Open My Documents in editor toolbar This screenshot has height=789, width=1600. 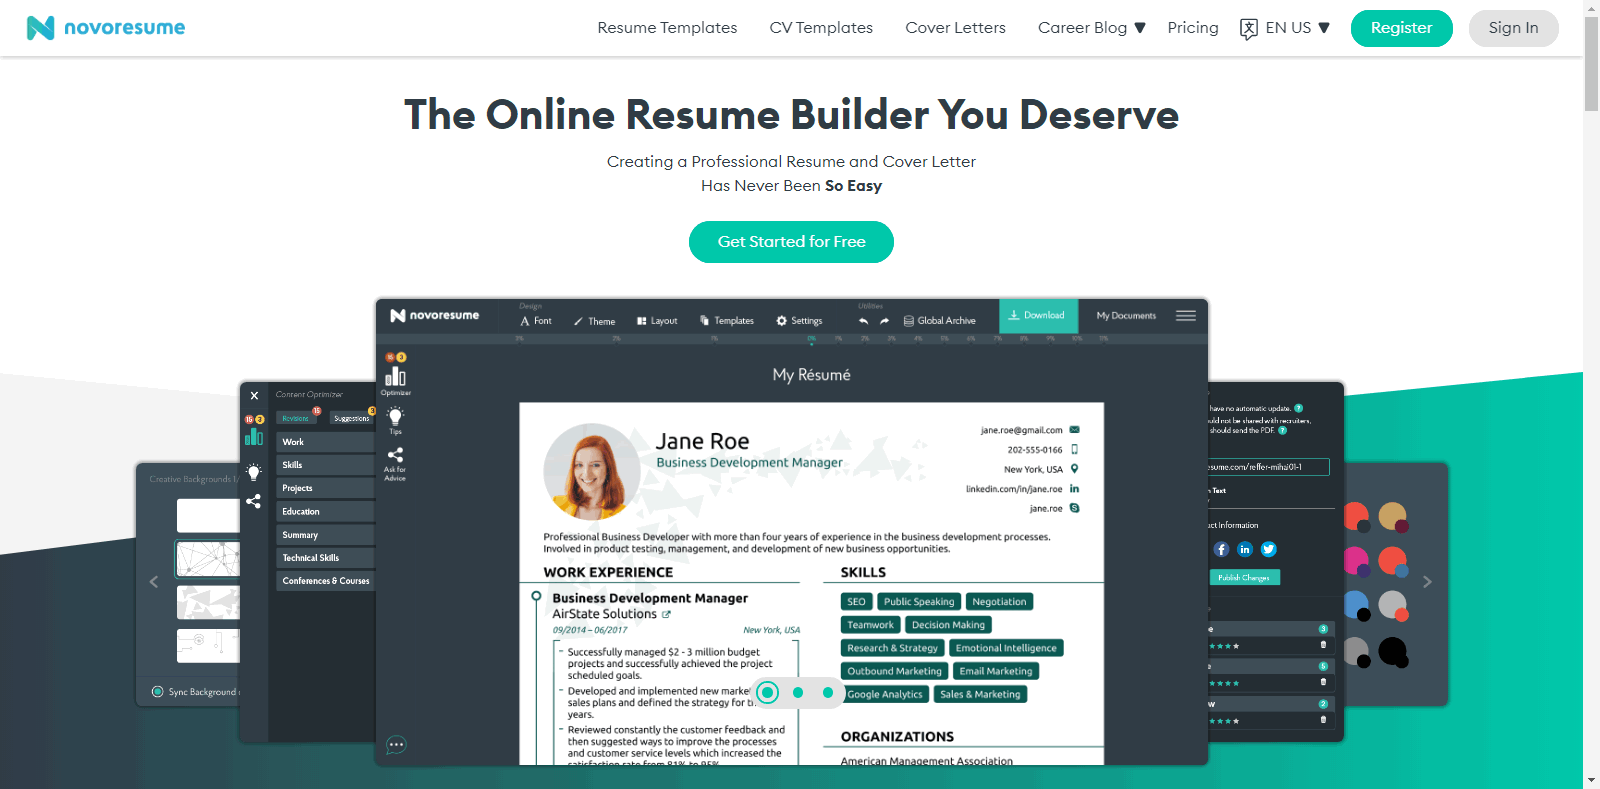coord(1126,316)
